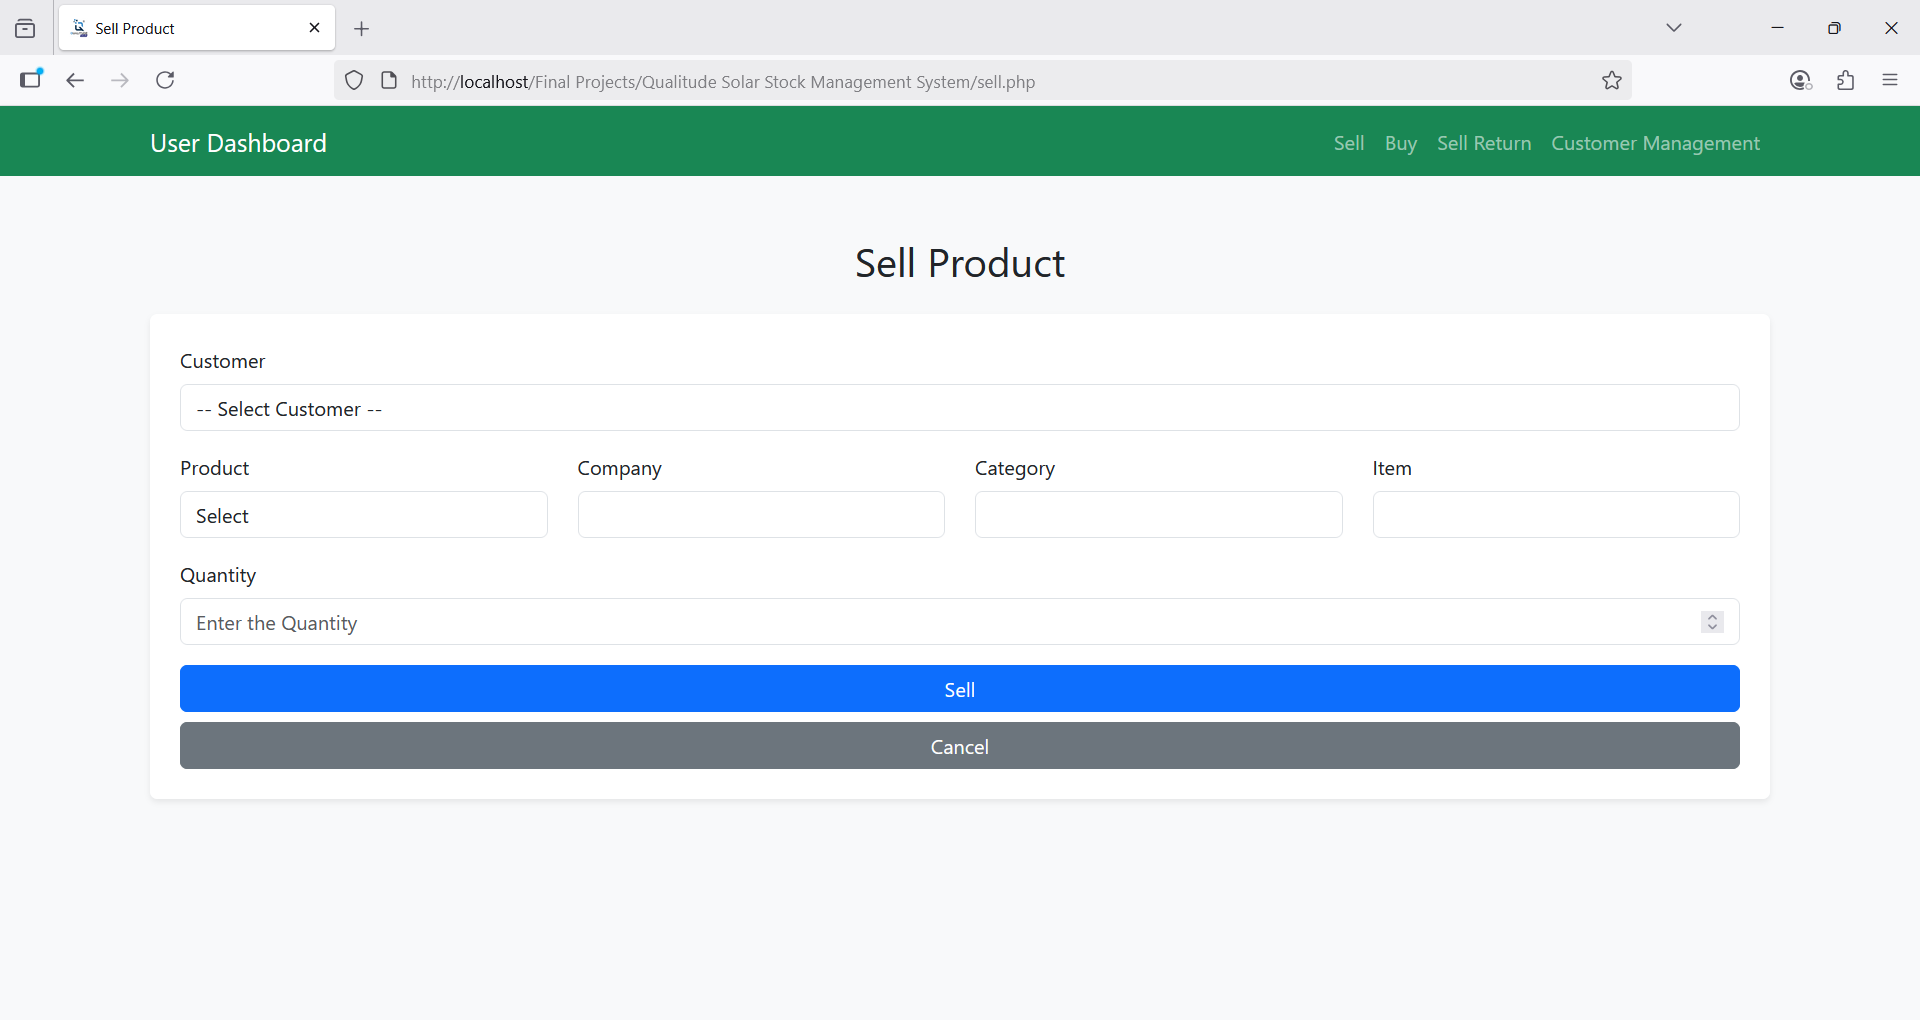Open a new tab with plus icon
The width and height of the screenshot is (1920, 1020).
pyautogui.click(x=362, y=29)
